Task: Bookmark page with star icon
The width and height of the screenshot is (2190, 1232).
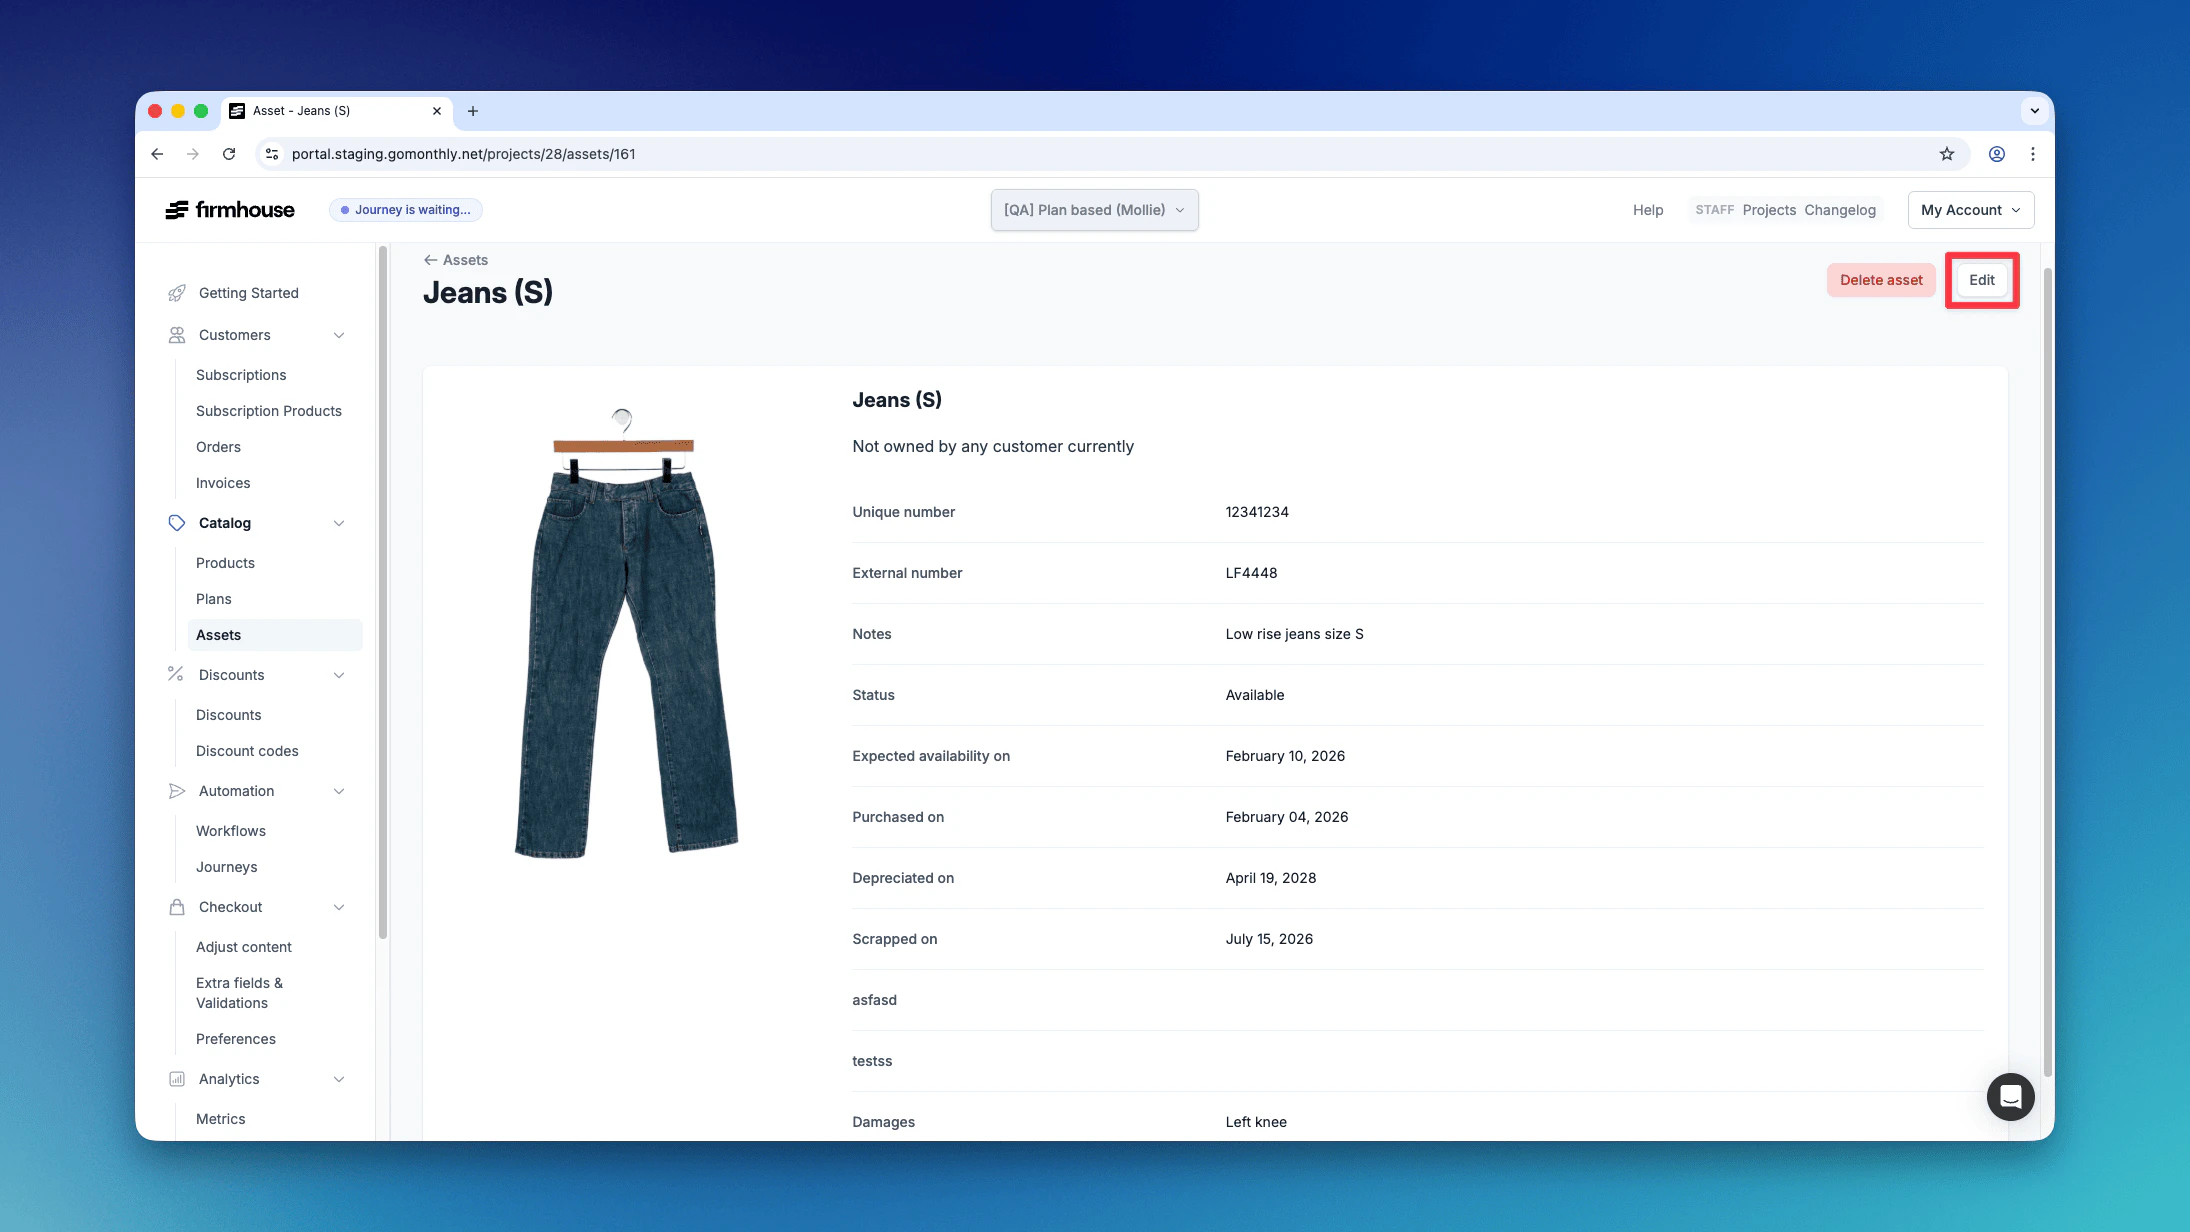Action: click(1946, 154)
